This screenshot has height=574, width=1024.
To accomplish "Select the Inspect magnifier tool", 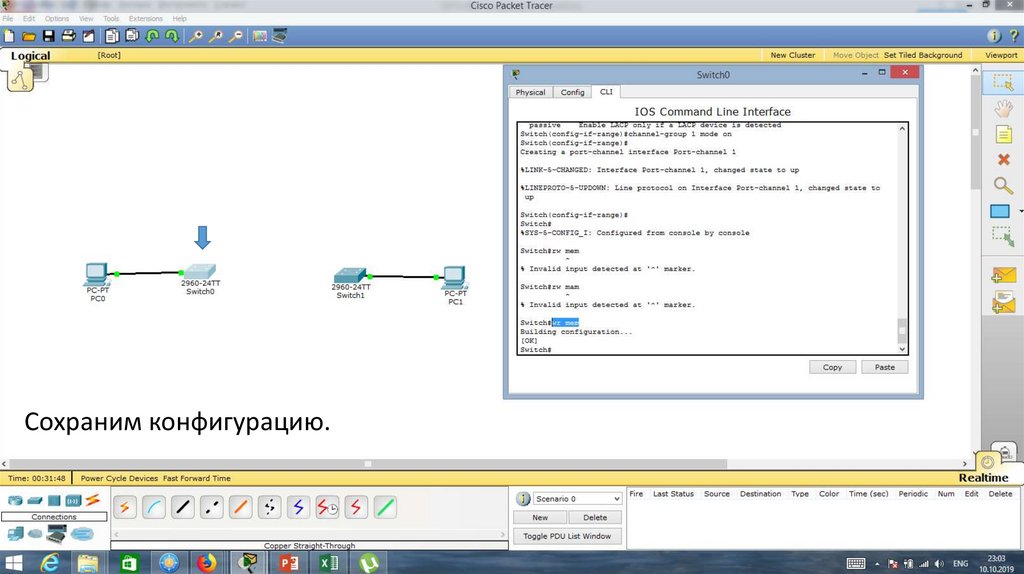I will pyautogui.click(x=1002, y=185).
